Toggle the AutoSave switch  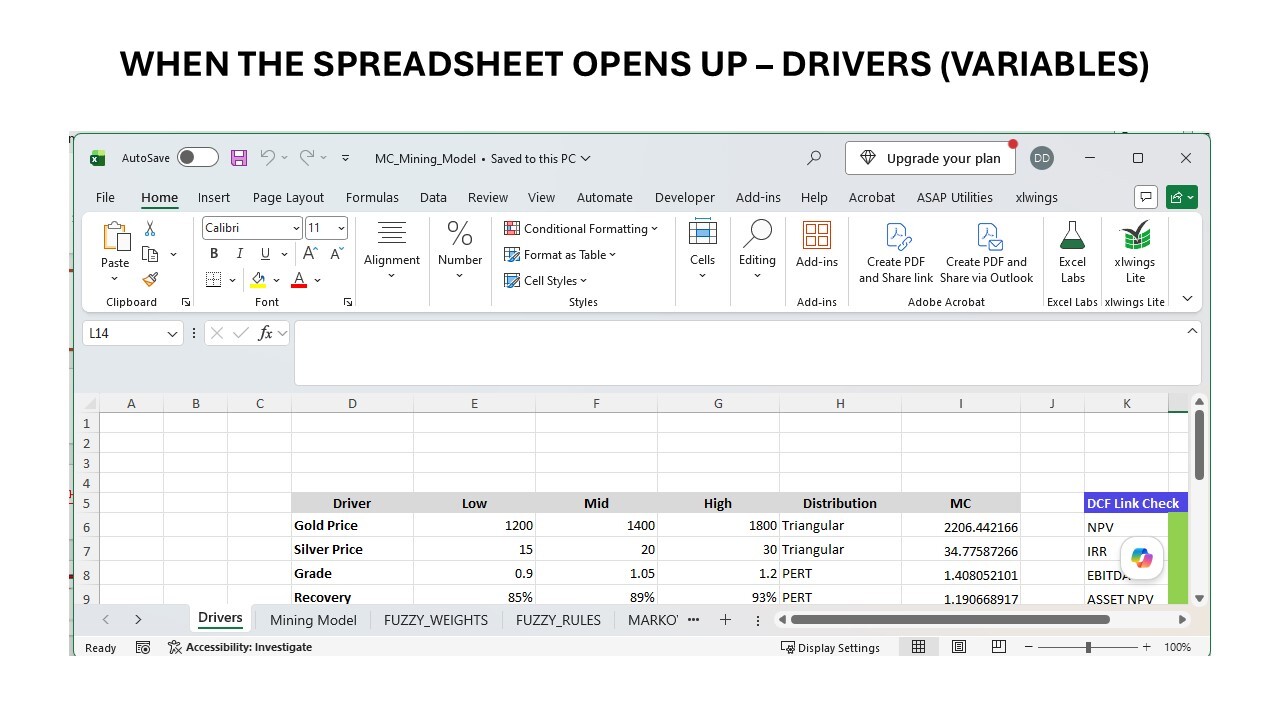[x=198, y=157]
